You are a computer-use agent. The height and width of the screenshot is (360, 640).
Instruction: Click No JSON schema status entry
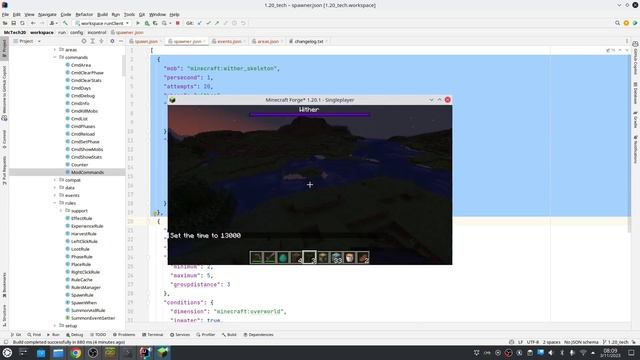[581, 342]
